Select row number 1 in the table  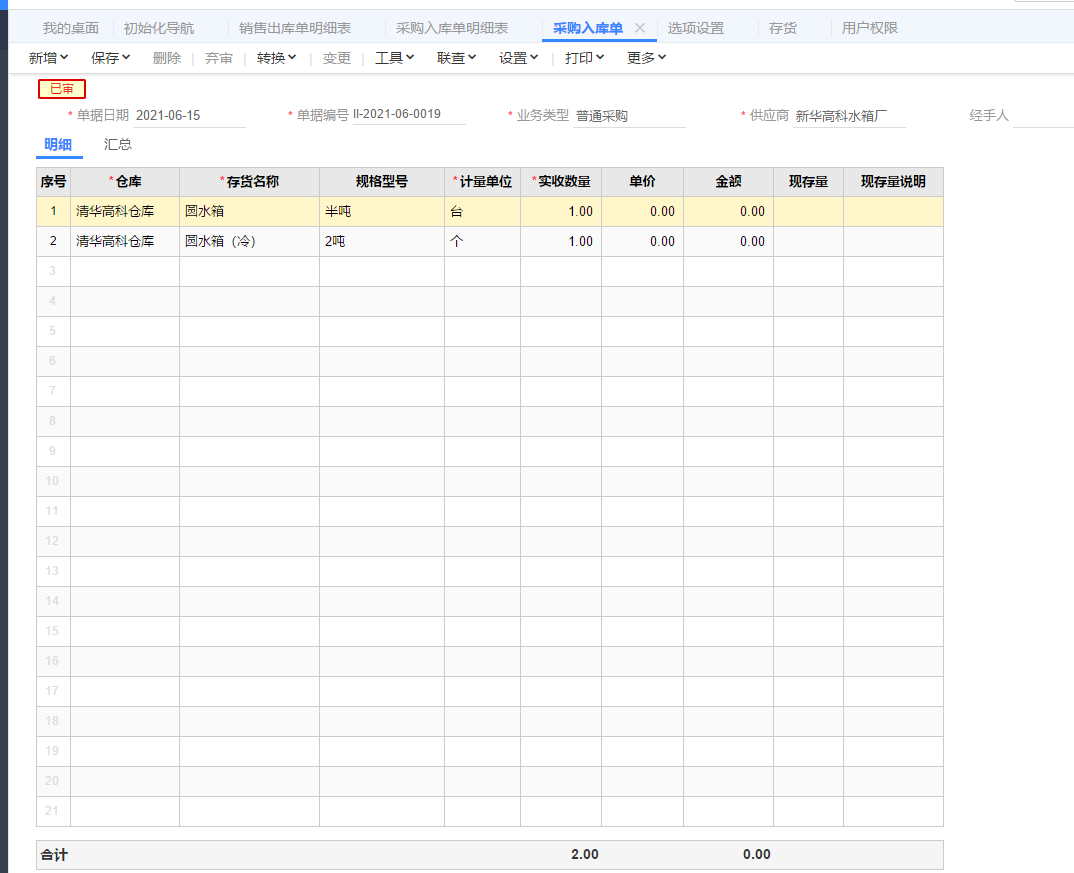click(53, 212)
